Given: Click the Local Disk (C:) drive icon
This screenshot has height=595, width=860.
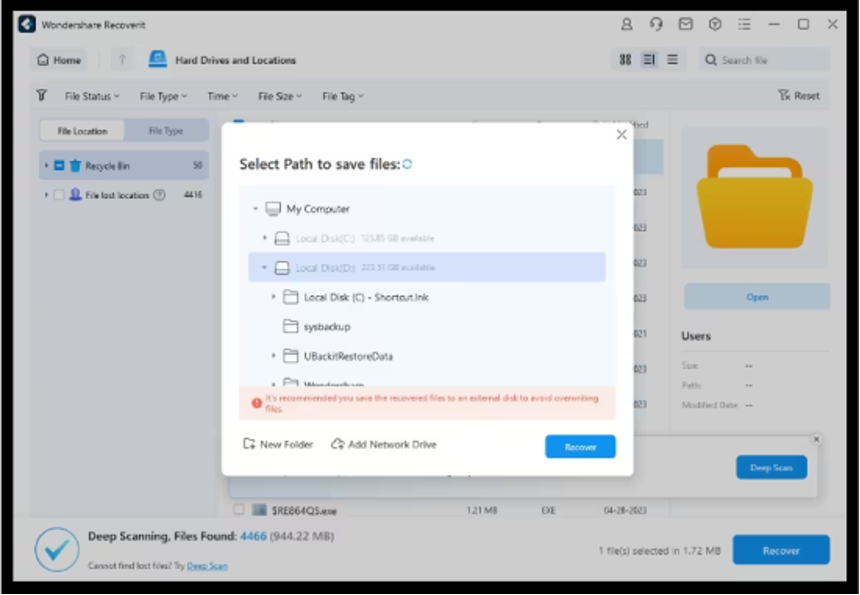Looking at the screenshot, I should point(282,238).
